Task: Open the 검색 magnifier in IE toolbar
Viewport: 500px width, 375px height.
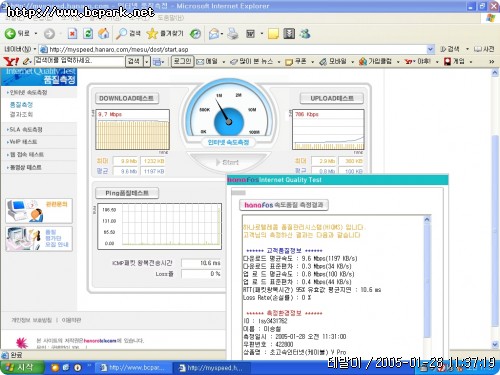Action: click(x=128, y=33)
